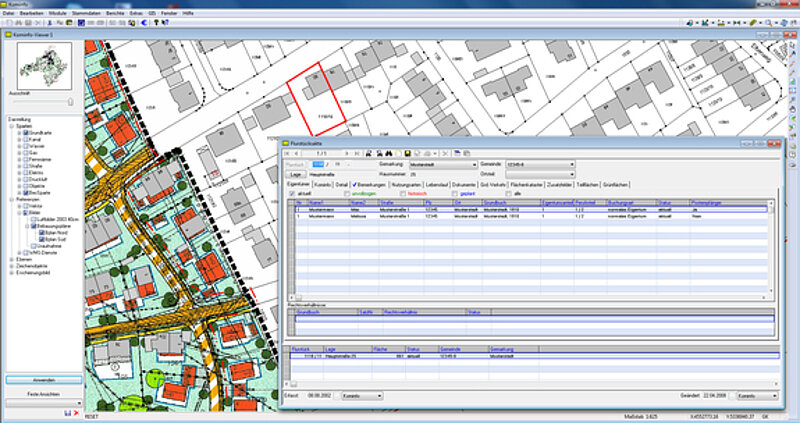Click the delete X icon in Flurstücksakte toolbar
This screenshot has width=800, height=423.
(445, 154)
